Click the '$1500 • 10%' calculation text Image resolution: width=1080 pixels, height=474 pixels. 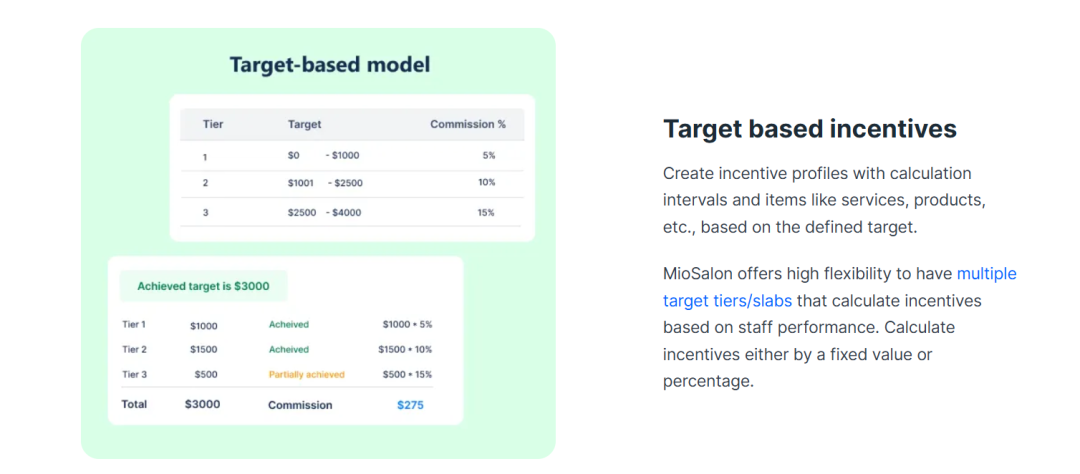(x=405, y=350)
